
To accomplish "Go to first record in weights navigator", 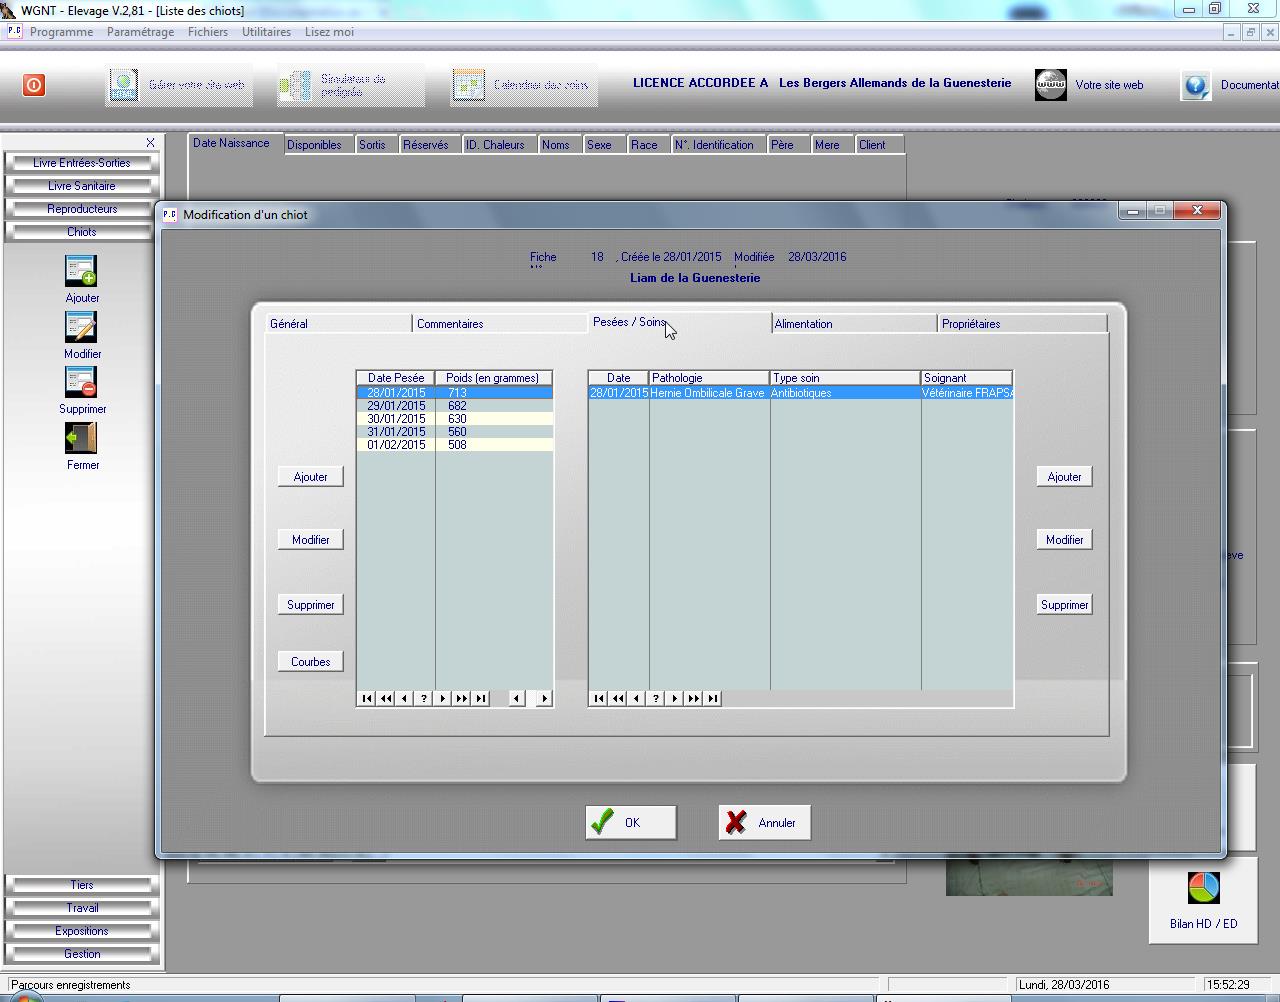I will [367, 699].
